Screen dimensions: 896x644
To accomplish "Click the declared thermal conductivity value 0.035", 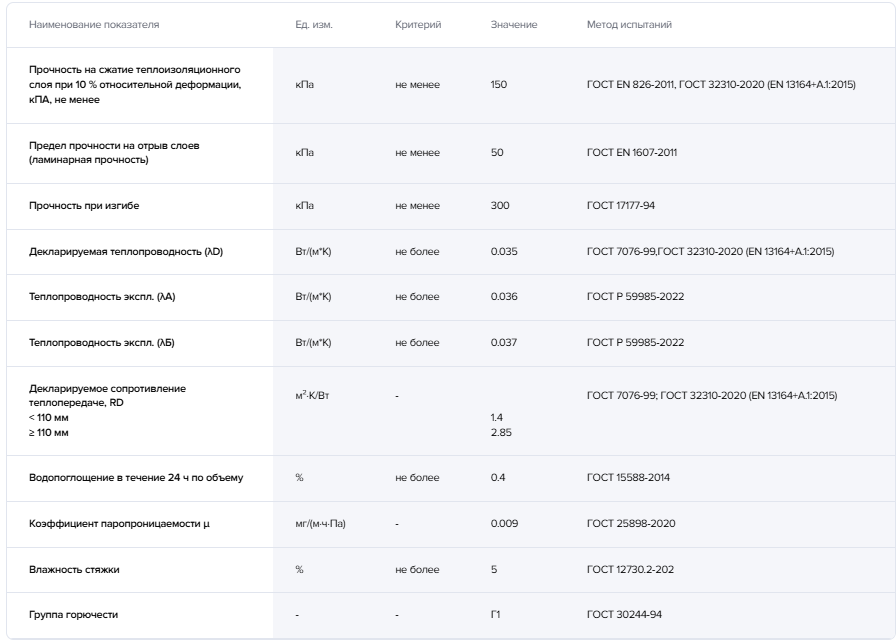I will (x=504, y=251).
